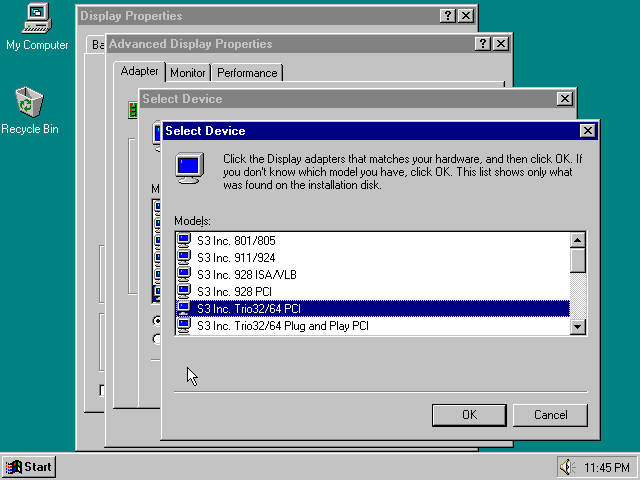640x480 pixels.
Task: Click the monitor icon beside S3 Inc. 928 ISA/VLB
Action: [184, 274]
